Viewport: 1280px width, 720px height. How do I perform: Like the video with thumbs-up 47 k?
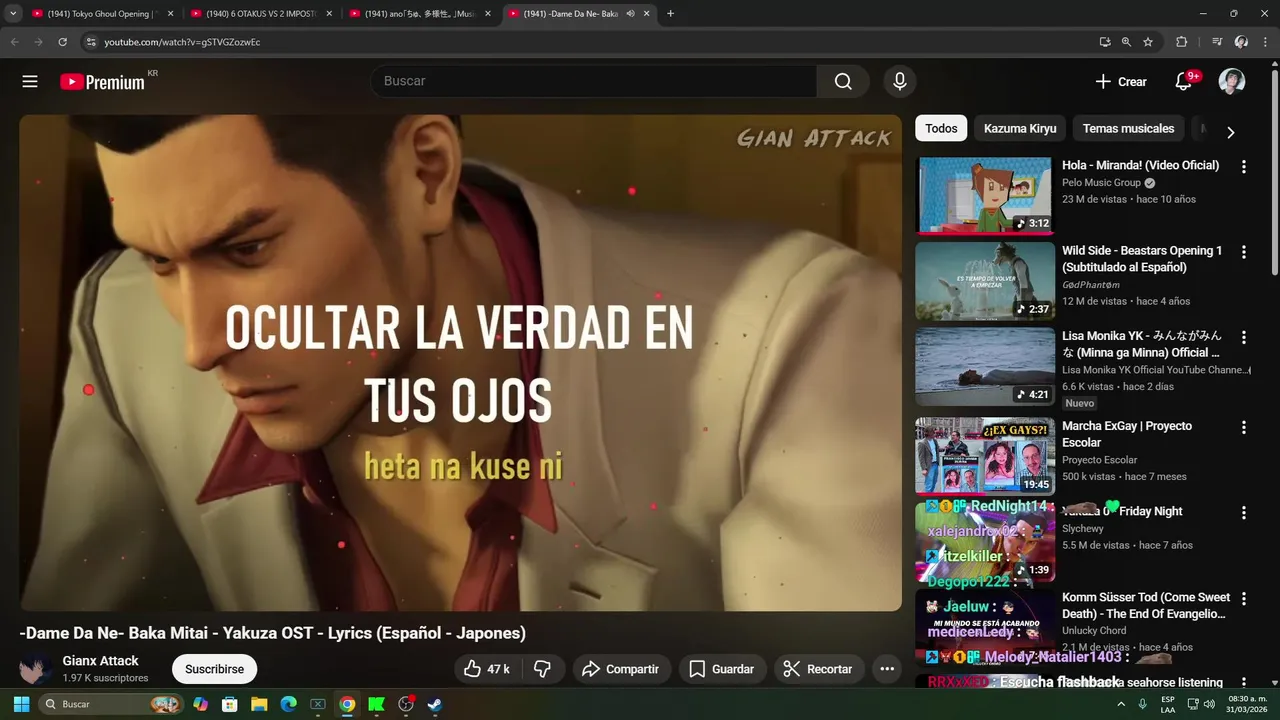[x=487, y=669]
